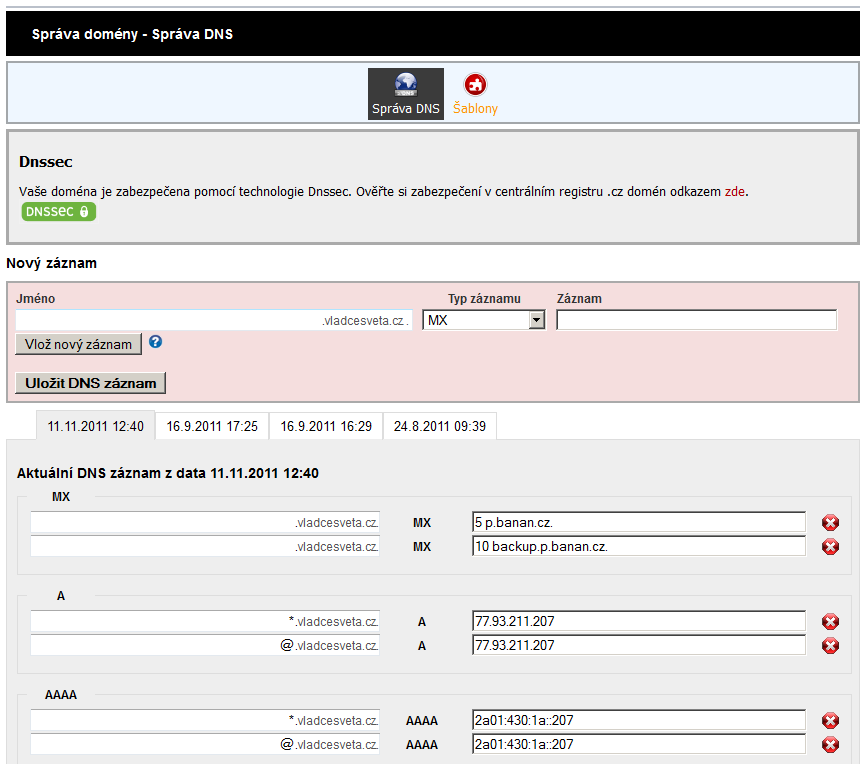Screen dimensions: 866x764
Task: Open the Správa DNS toolbar icon
Action: 405,93
